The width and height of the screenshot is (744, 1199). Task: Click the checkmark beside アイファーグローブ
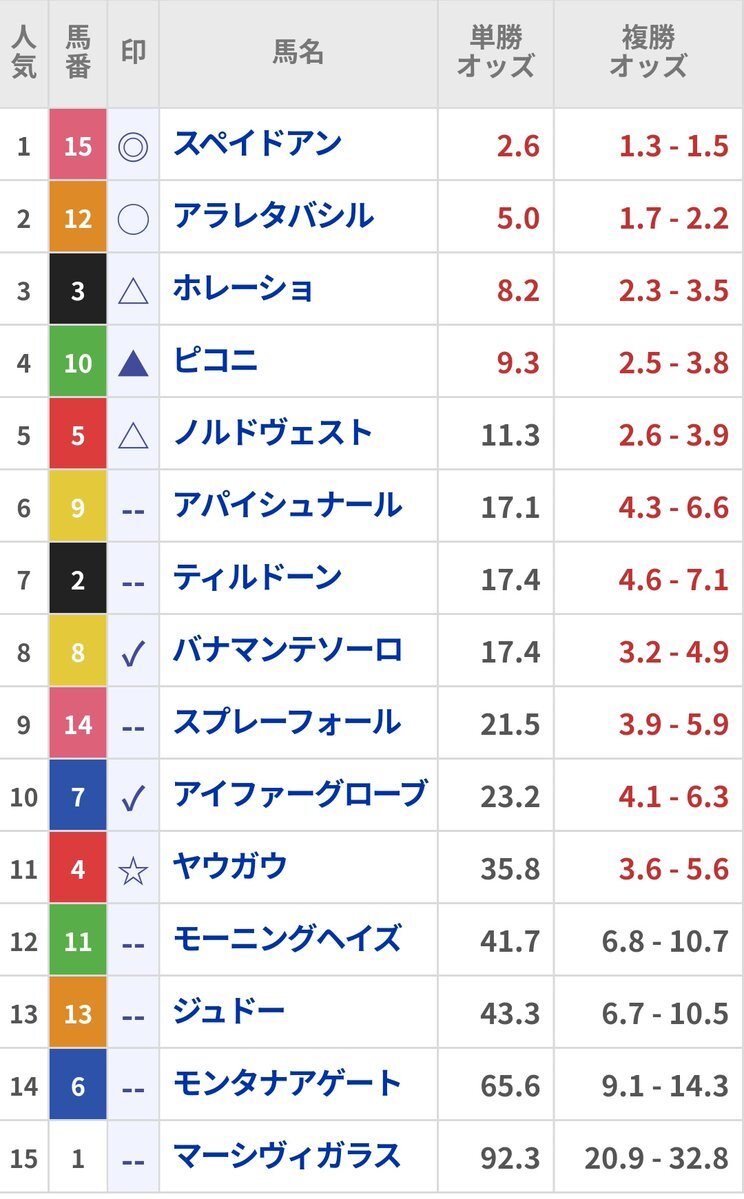coord(133,798)
